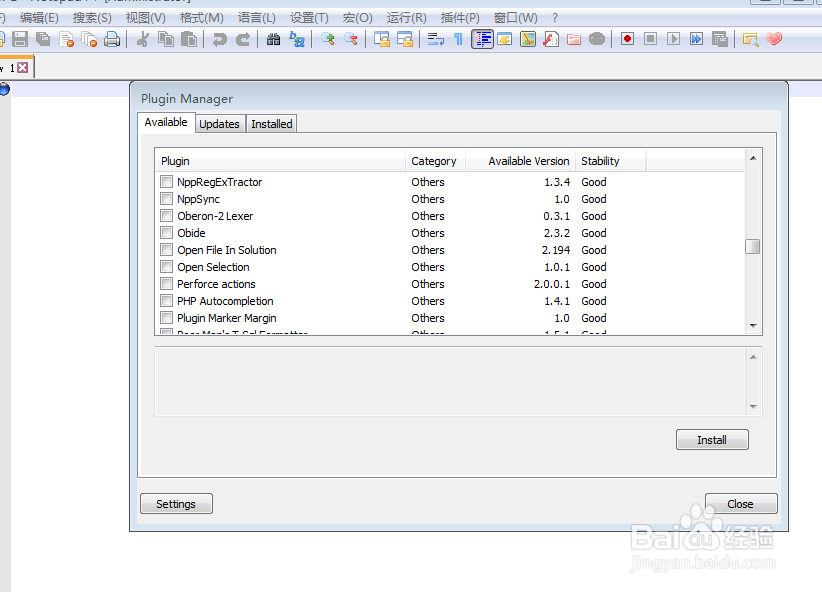Image resolution: width=822 pixels, height=592 pixels.
Task: Open the 宏(O) menu
Action: point(358,18)
